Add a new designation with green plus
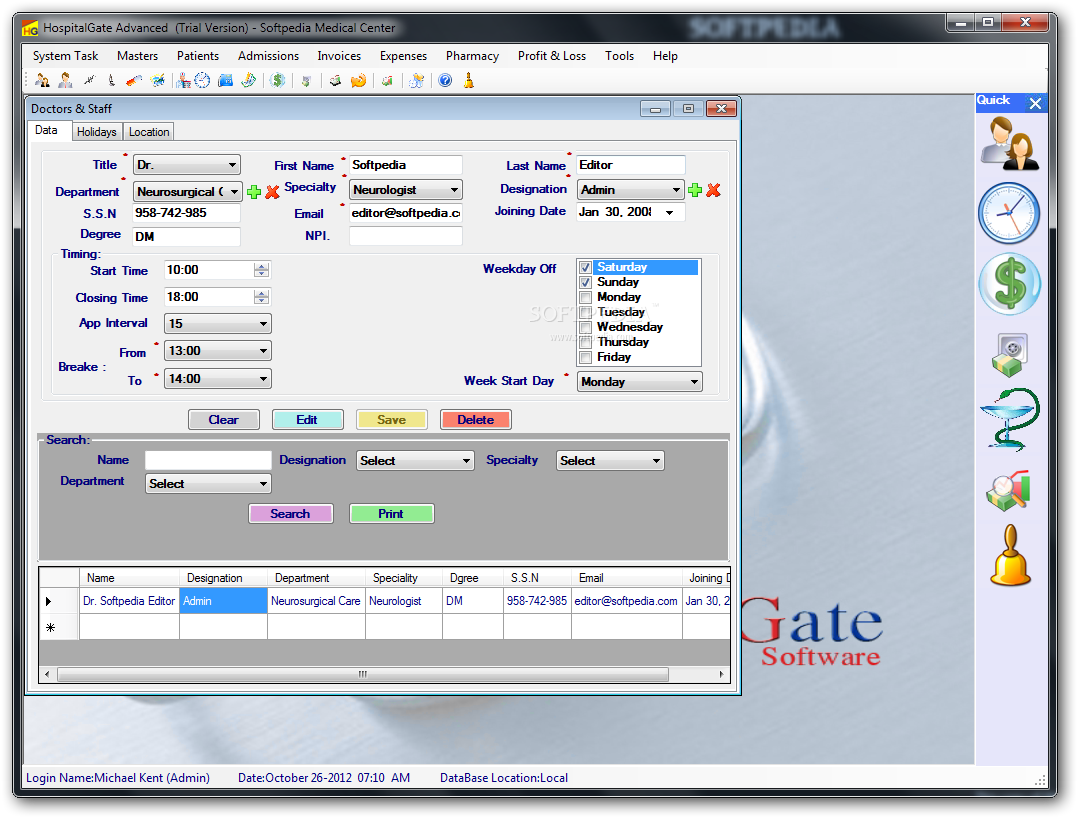Image resolution: width=1078 pixels, height=818 pixels. (695, 190)
